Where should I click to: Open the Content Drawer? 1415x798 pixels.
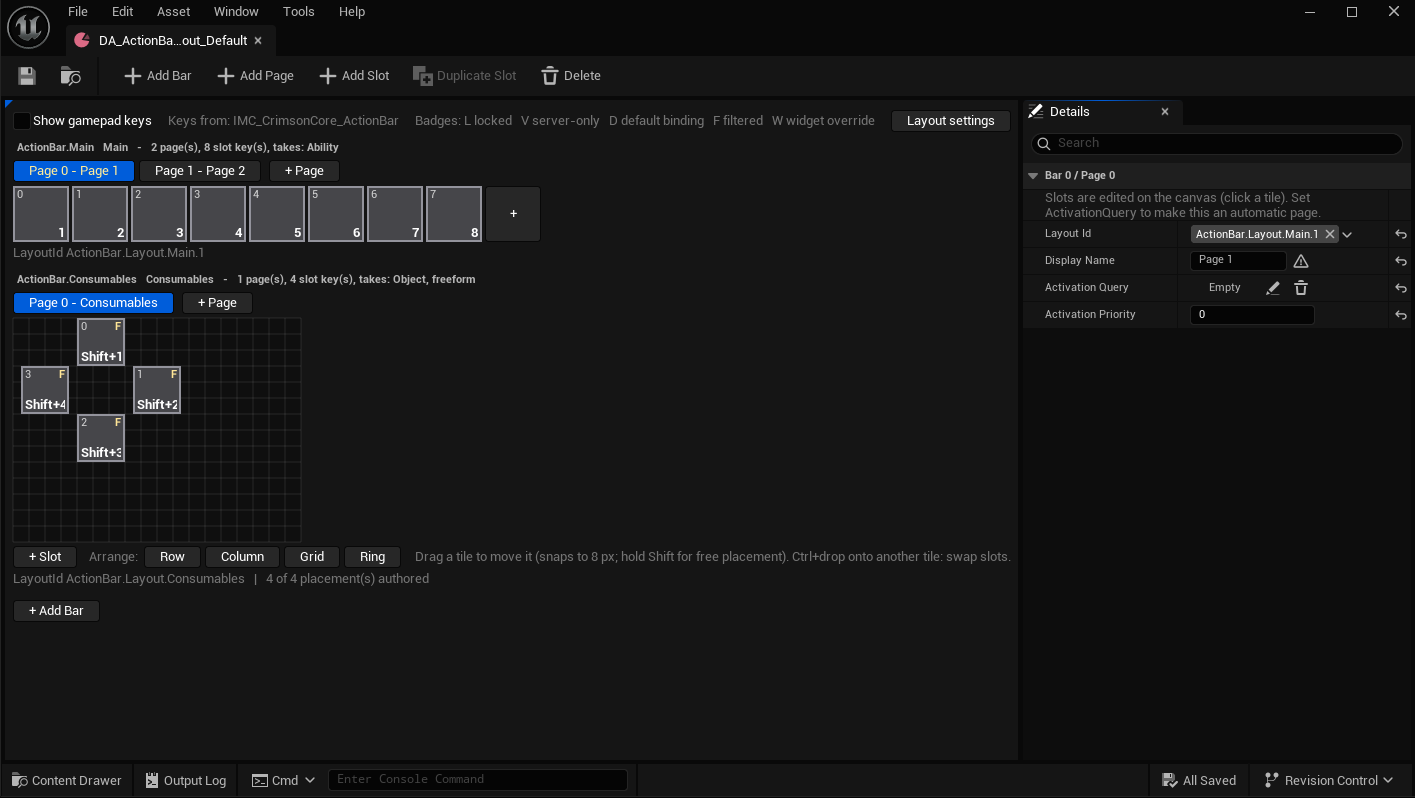67,781
